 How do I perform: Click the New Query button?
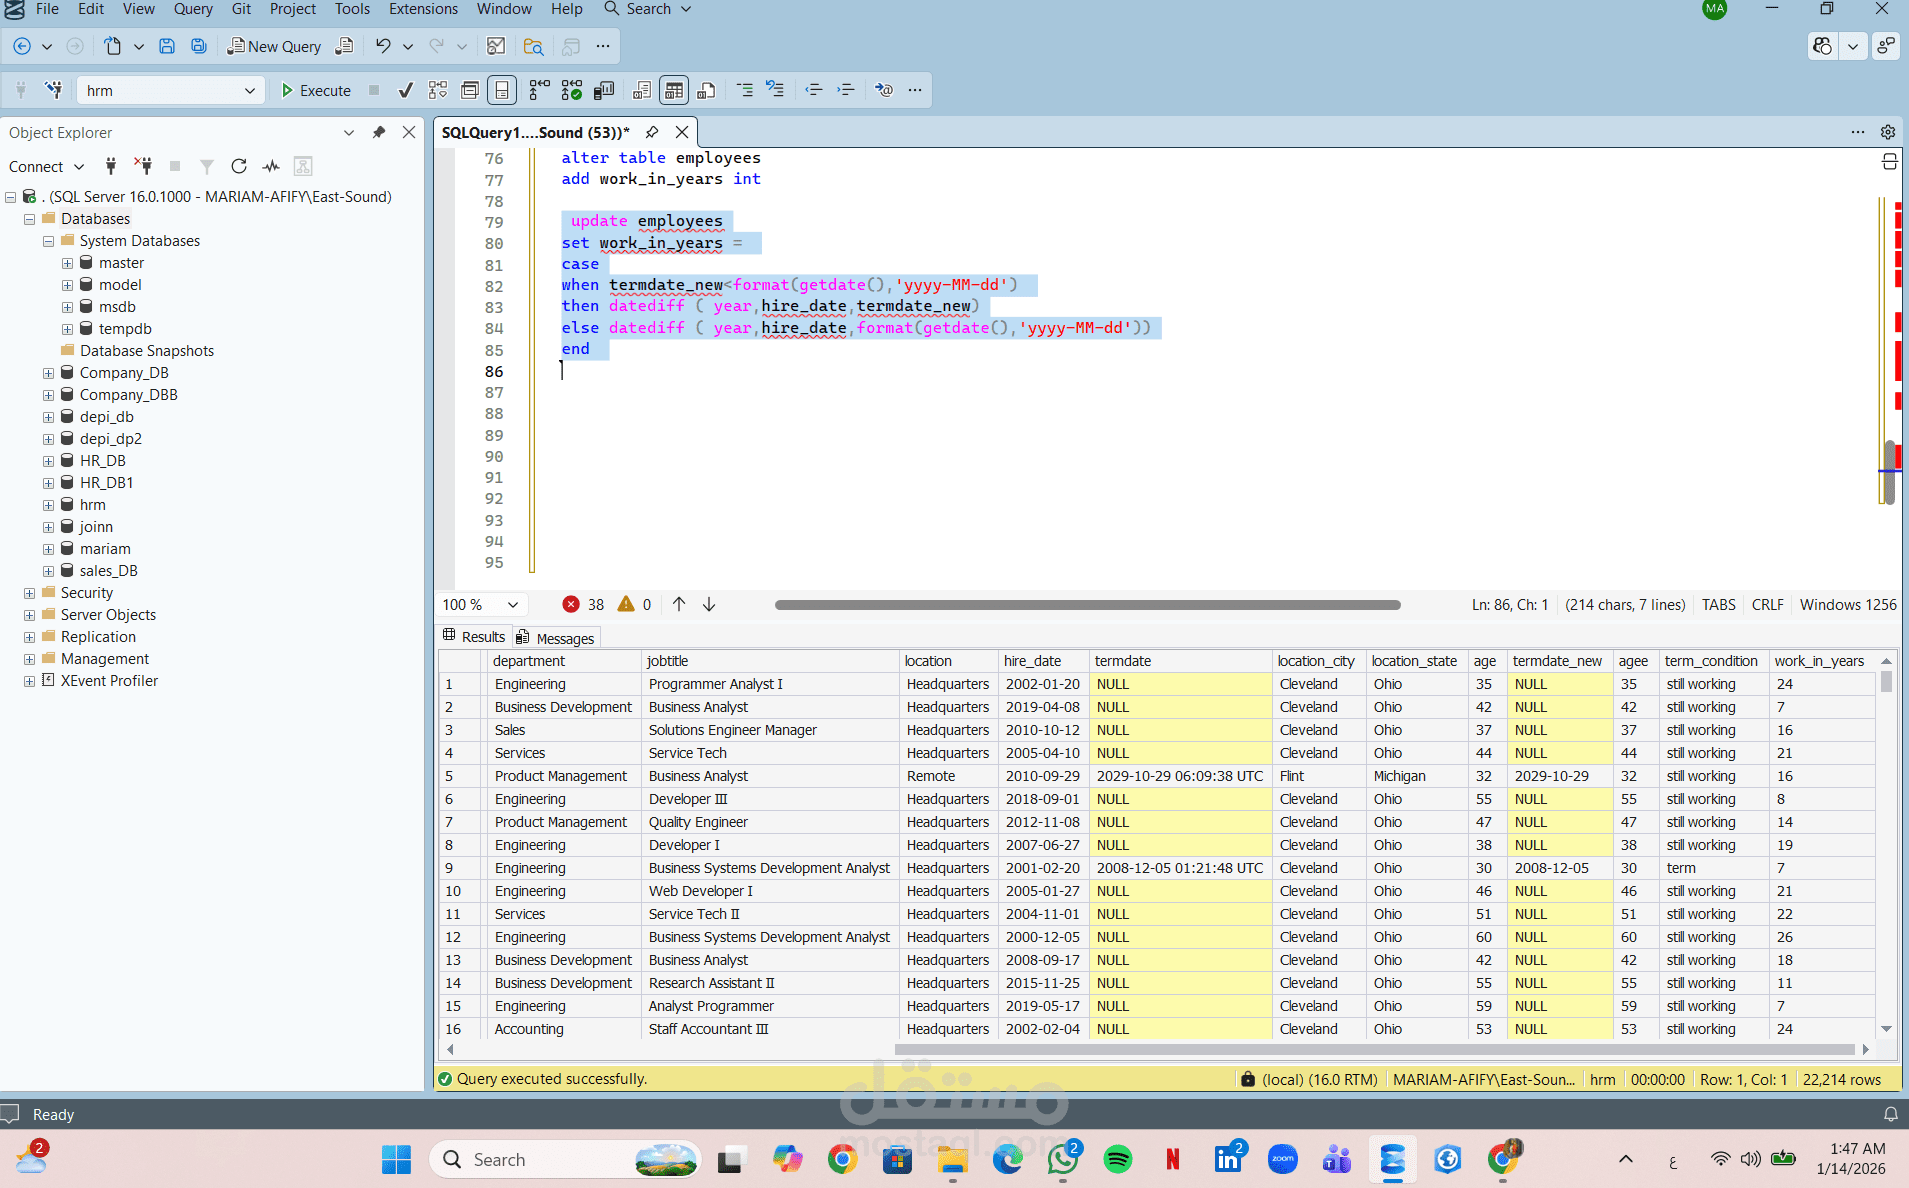[x=274, y=46]
